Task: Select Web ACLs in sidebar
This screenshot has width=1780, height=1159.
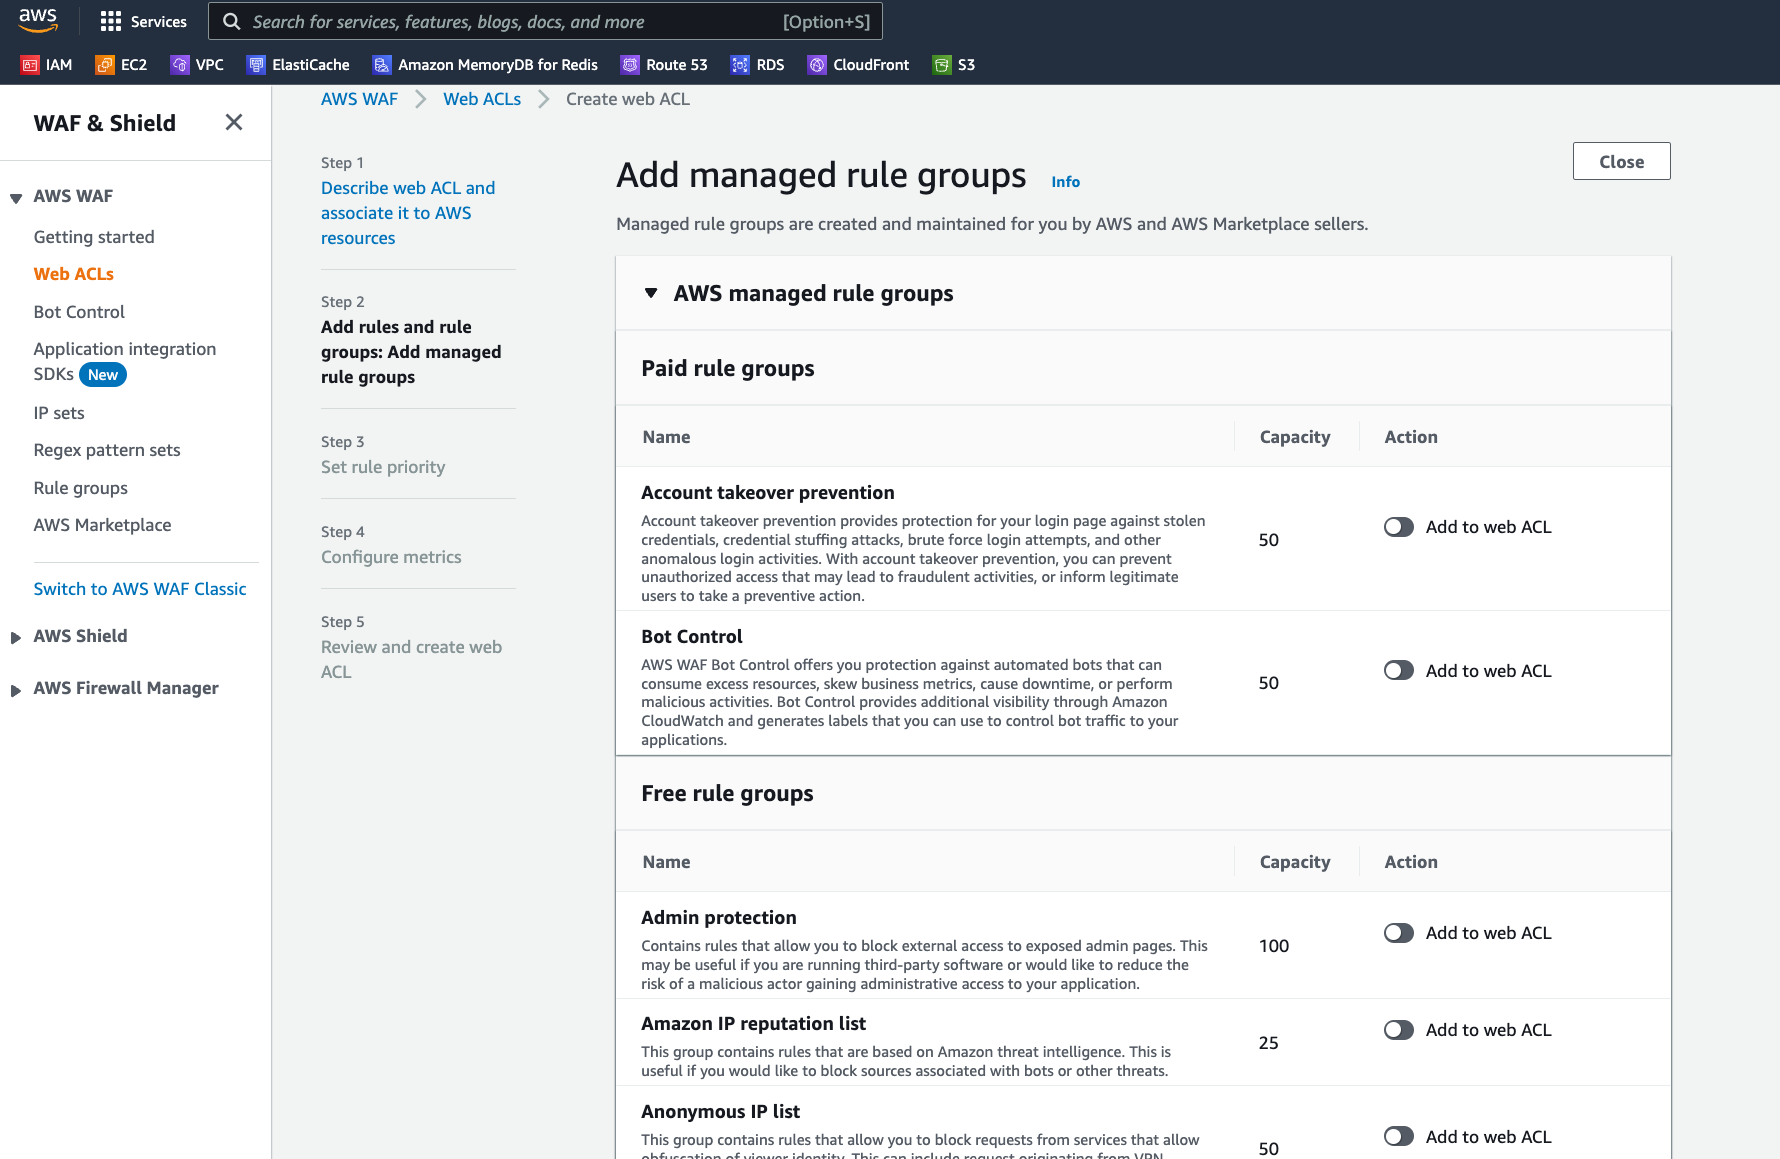Action: [74, 274]
